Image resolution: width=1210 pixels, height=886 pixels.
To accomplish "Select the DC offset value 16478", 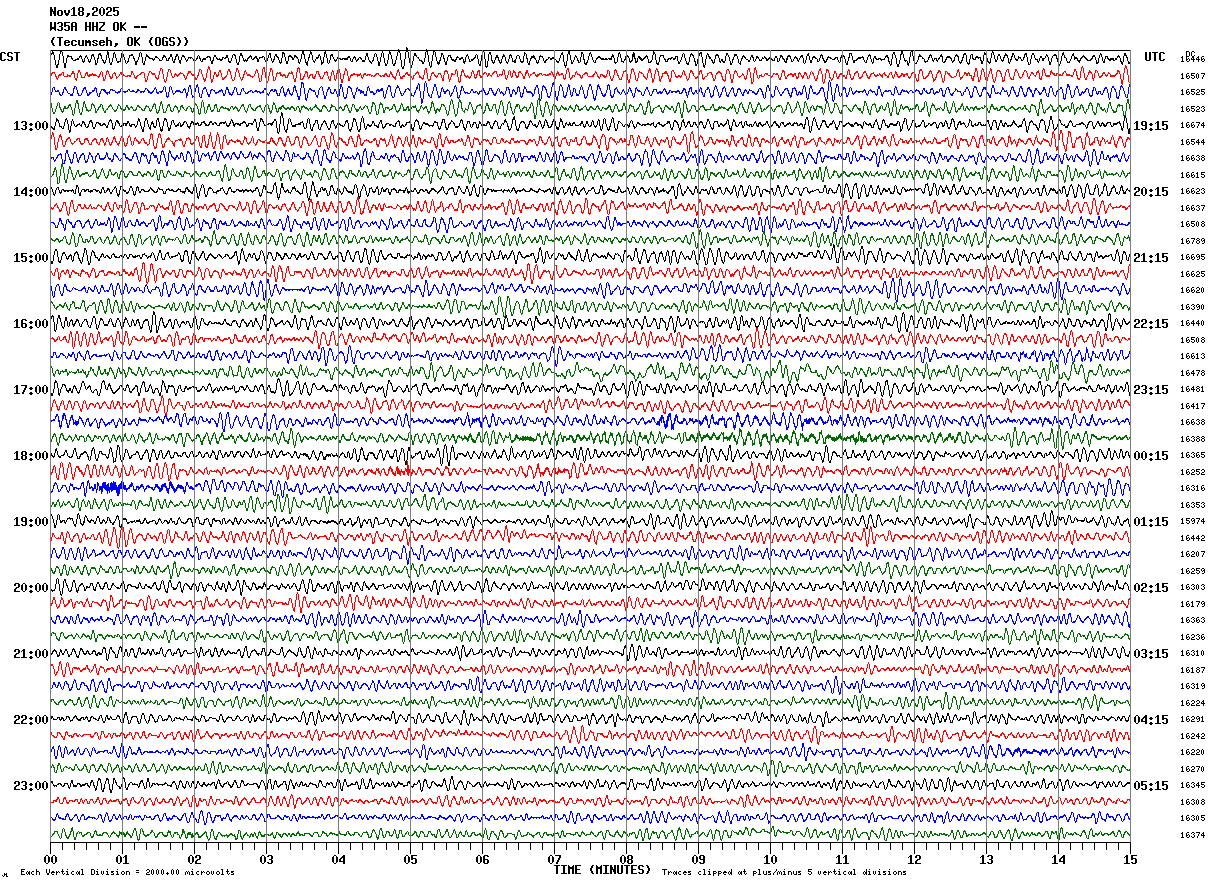I will tap(1192, 373).
